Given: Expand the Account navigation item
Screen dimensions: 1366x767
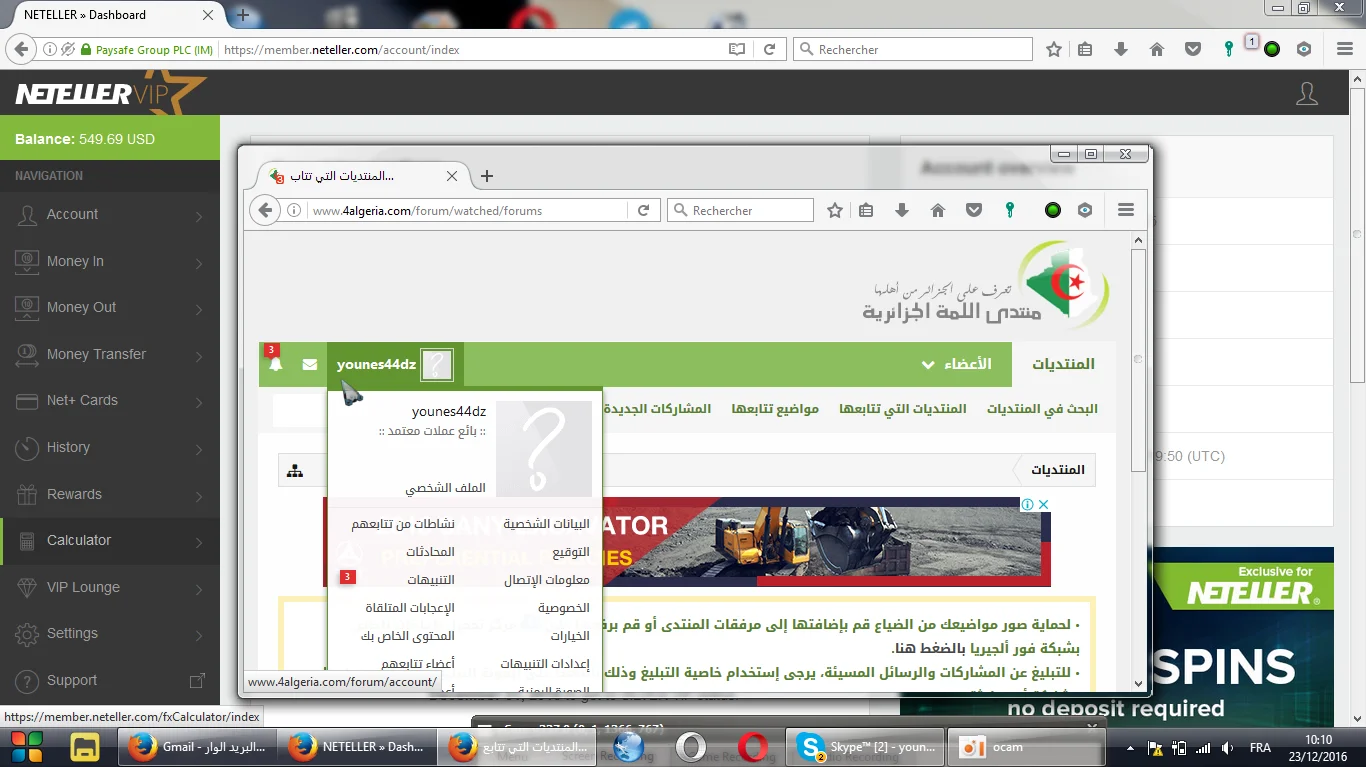Looking at the screenshot, I should (110, 215).
